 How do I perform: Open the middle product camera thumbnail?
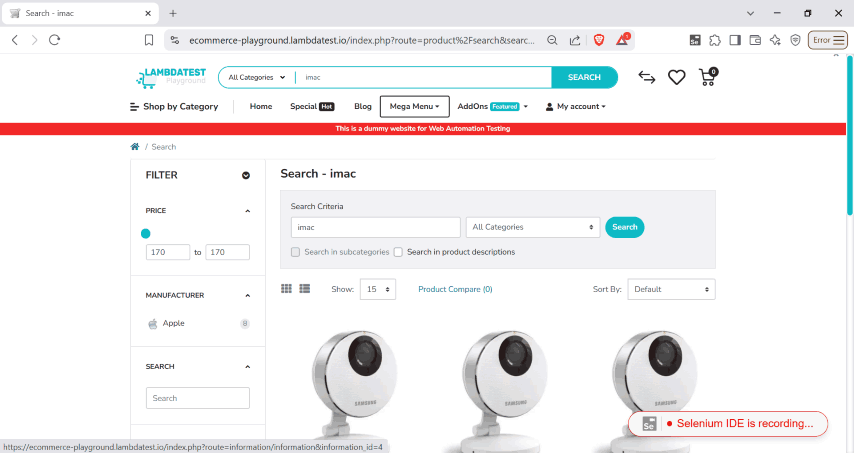click(x=504, y=390)
